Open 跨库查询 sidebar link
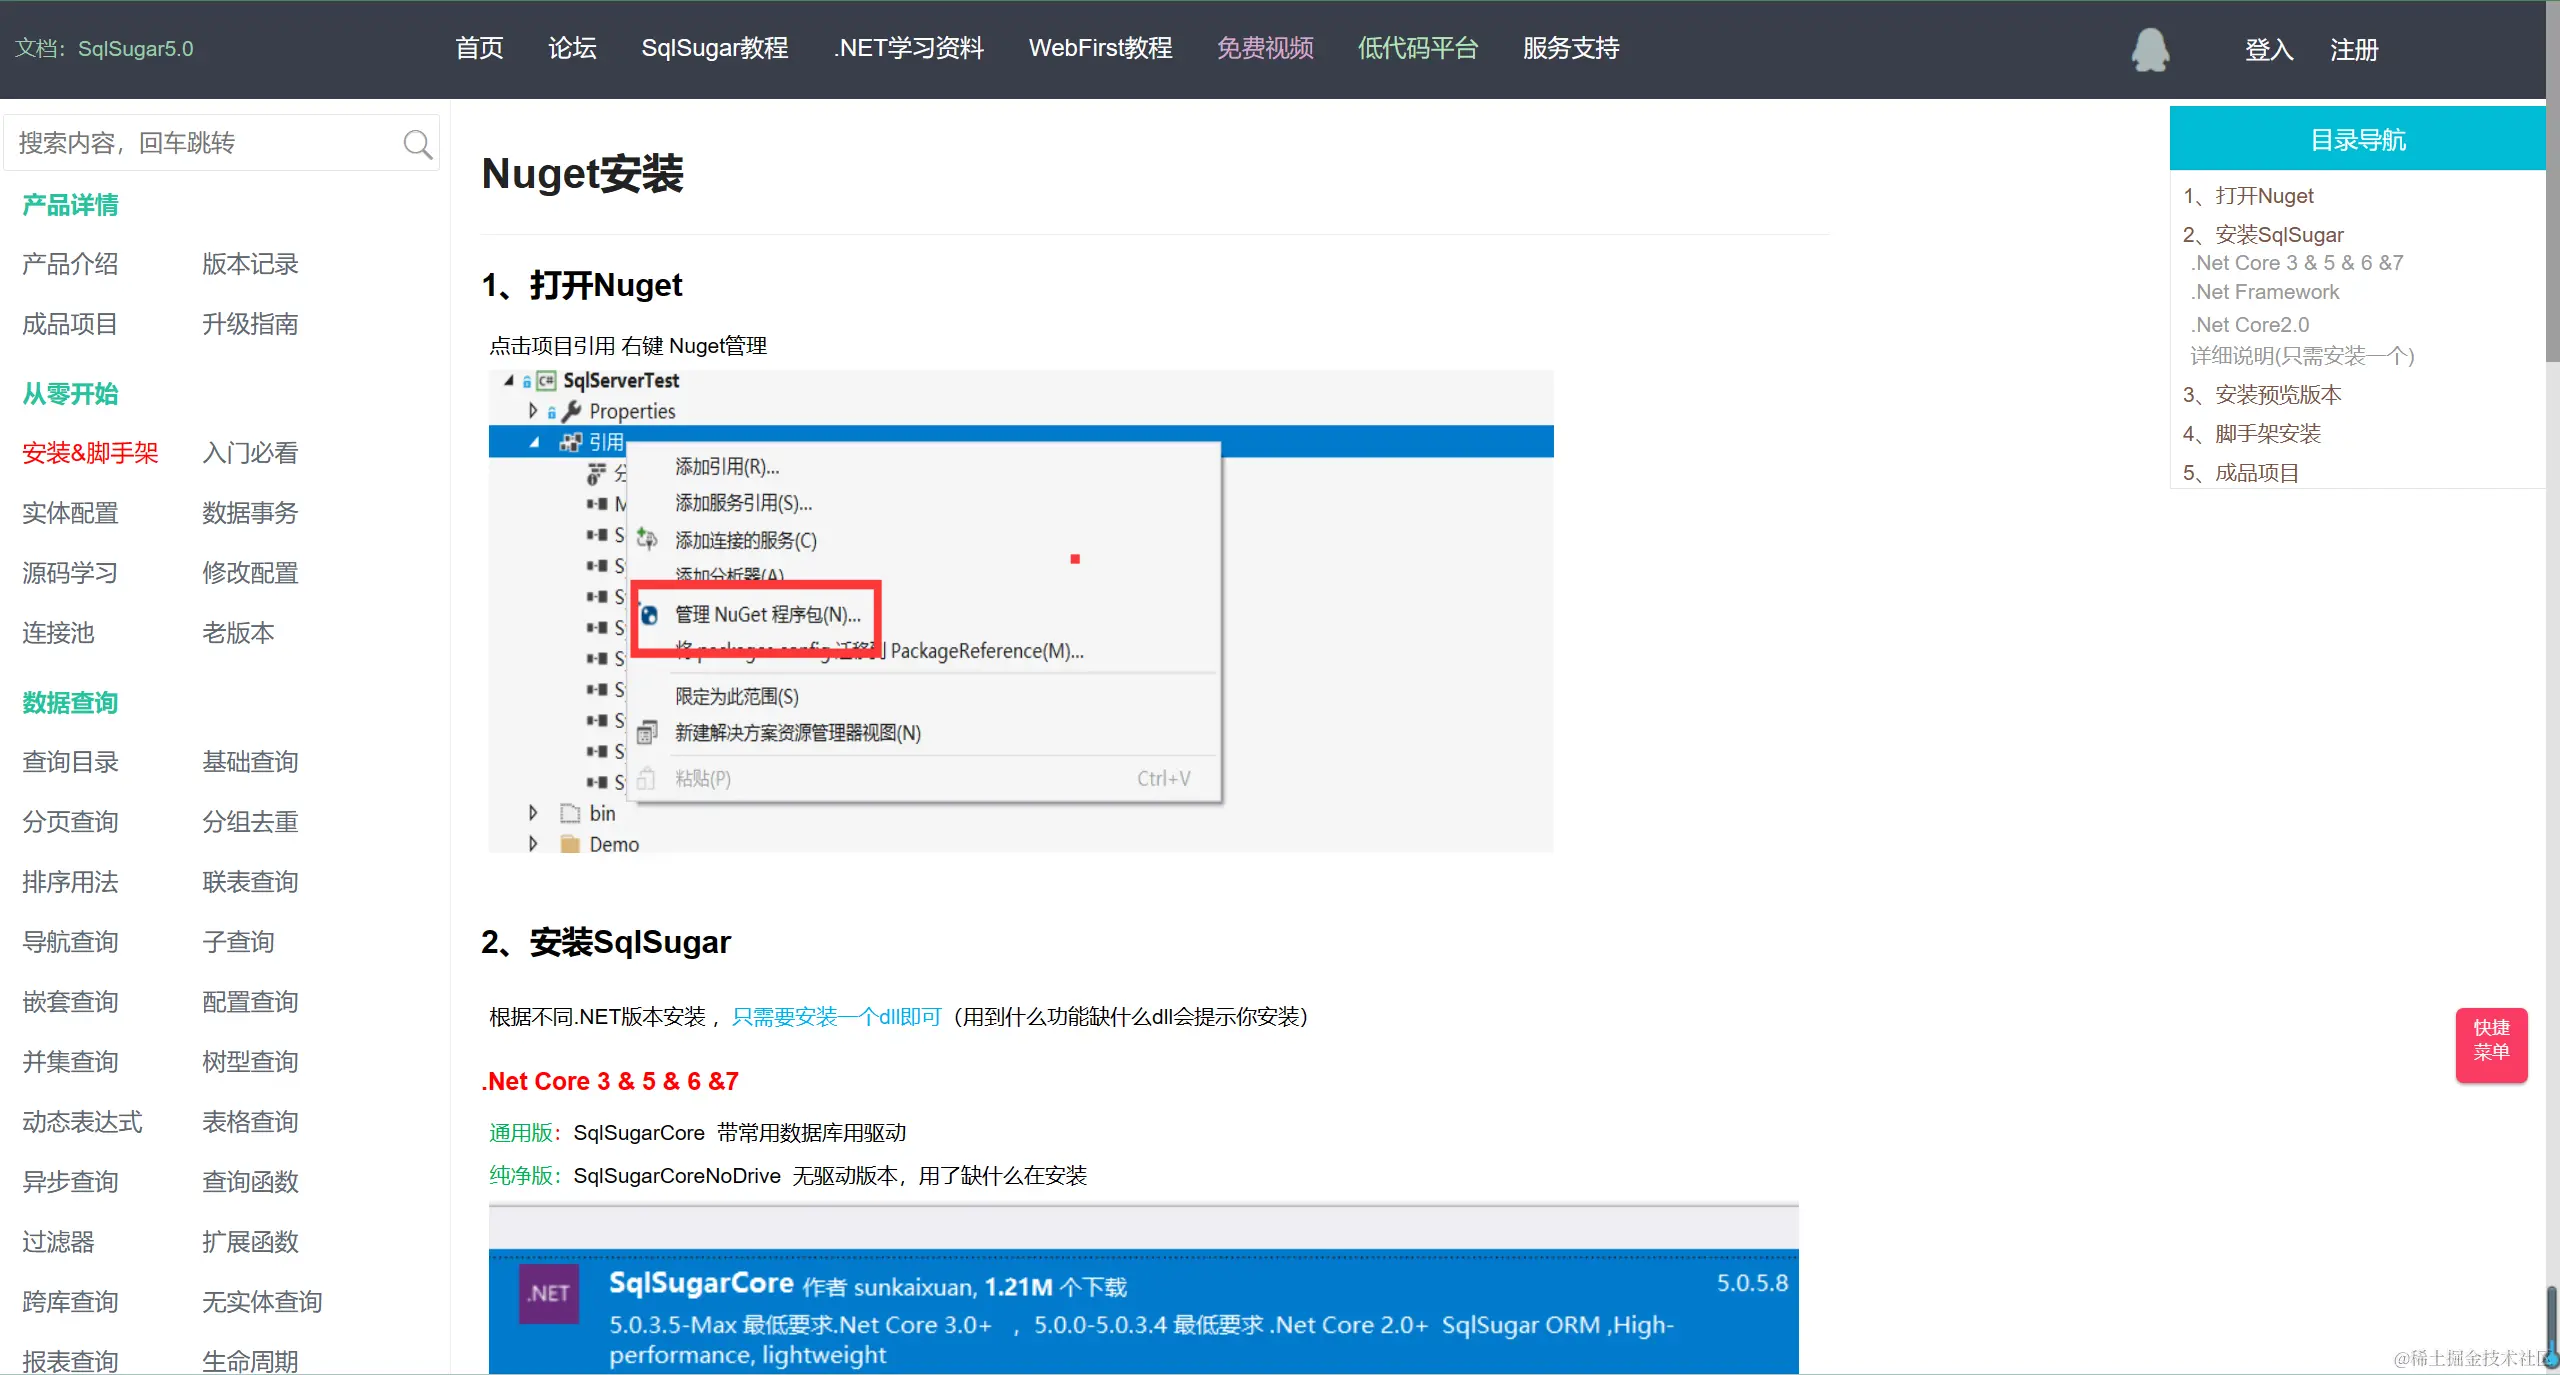Image resolution: width=2560 pixels, height=1375 pixels. coord(70,1302)
